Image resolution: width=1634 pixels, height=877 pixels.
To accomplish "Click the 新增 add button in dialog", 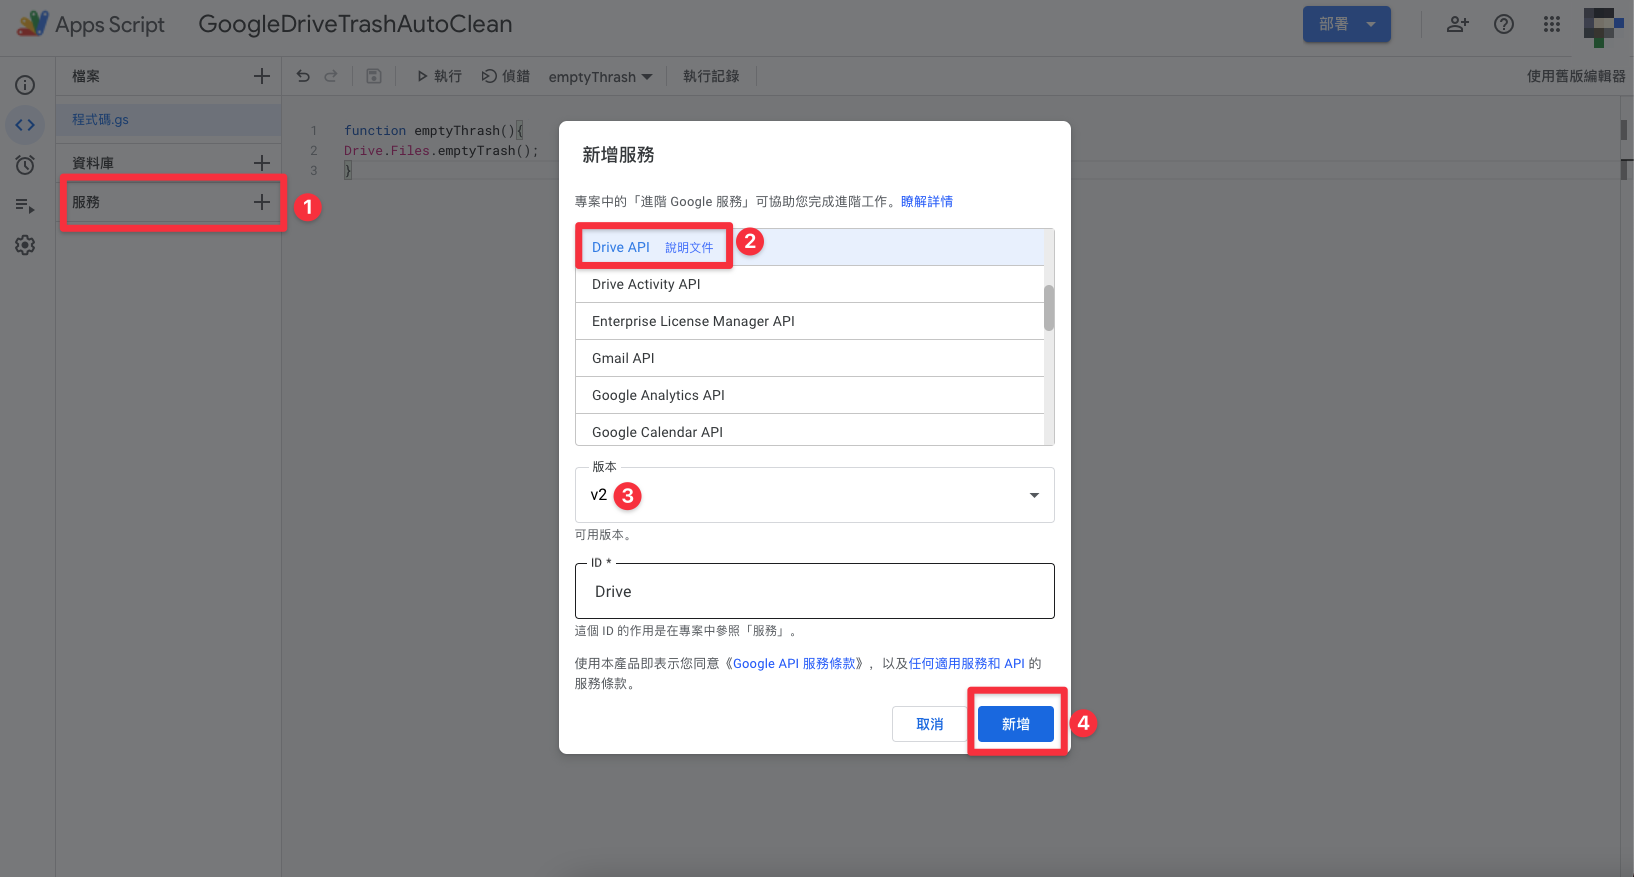I will pyautogui.click(x=1016, y=724).
